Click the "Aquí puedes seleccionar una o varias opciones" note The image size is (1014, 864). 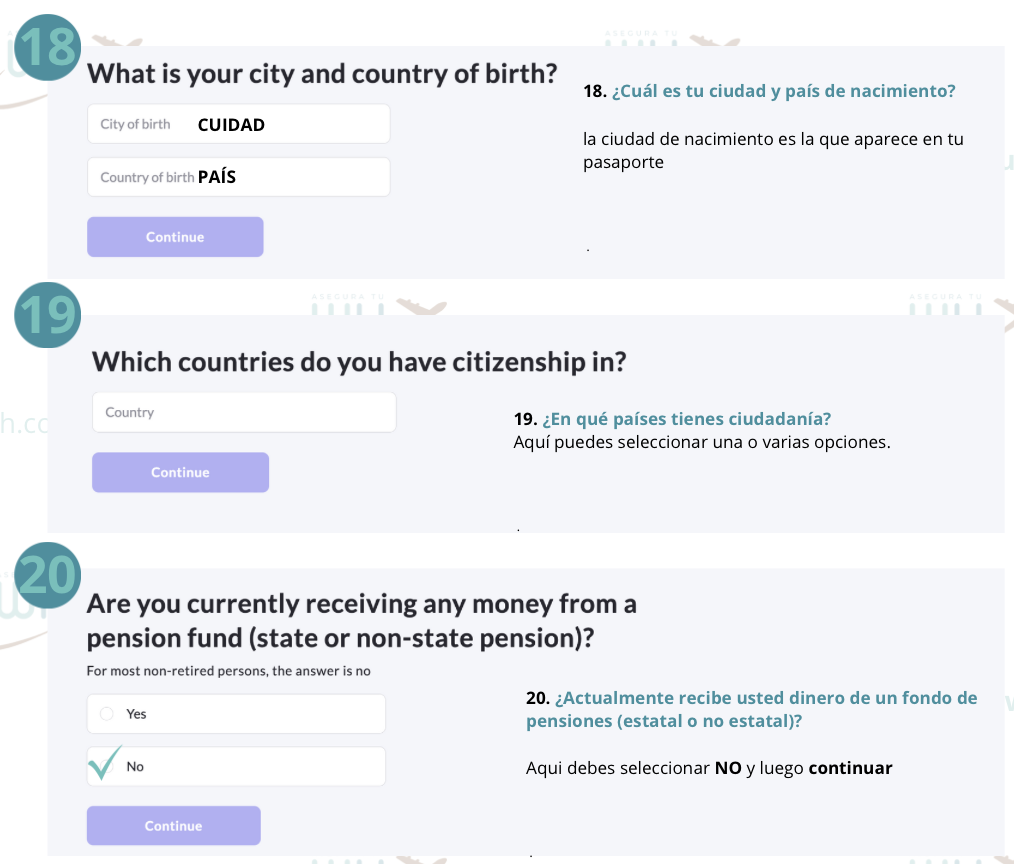pos(701,441)
